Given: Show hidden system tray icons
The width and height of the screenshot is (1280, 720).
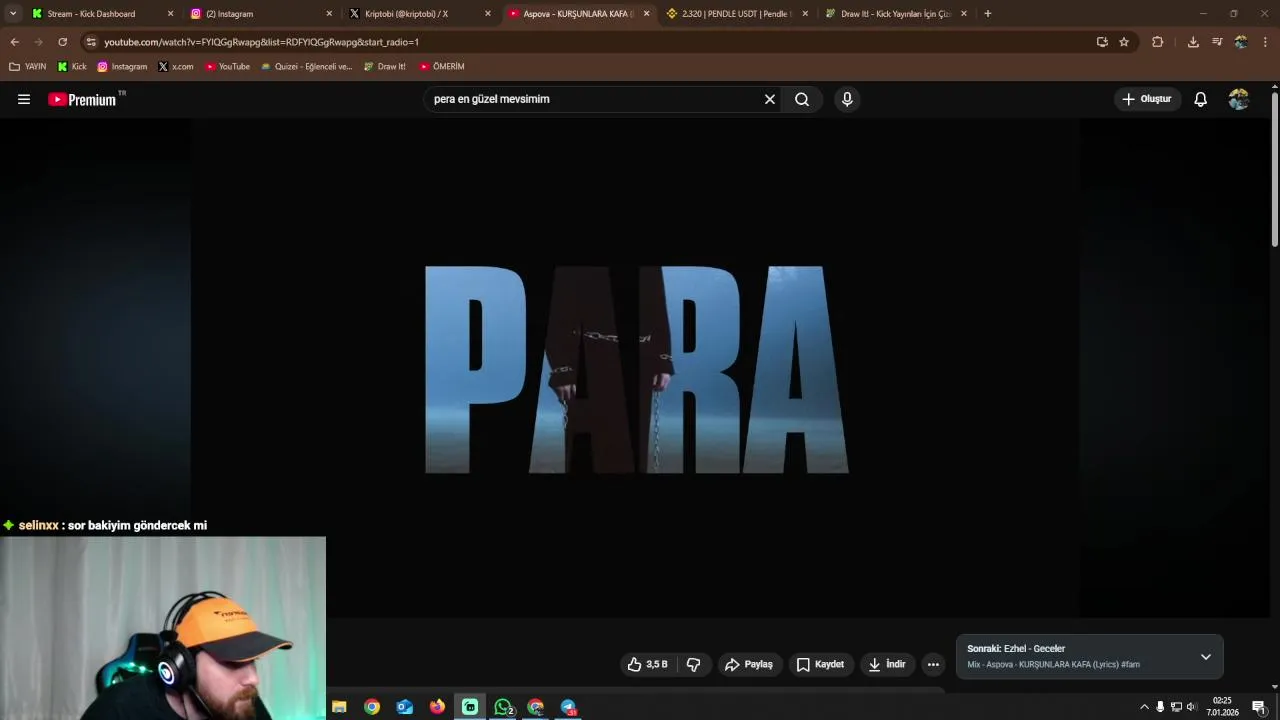Looking at the screenshot, I should click(x=1144, y=707).
